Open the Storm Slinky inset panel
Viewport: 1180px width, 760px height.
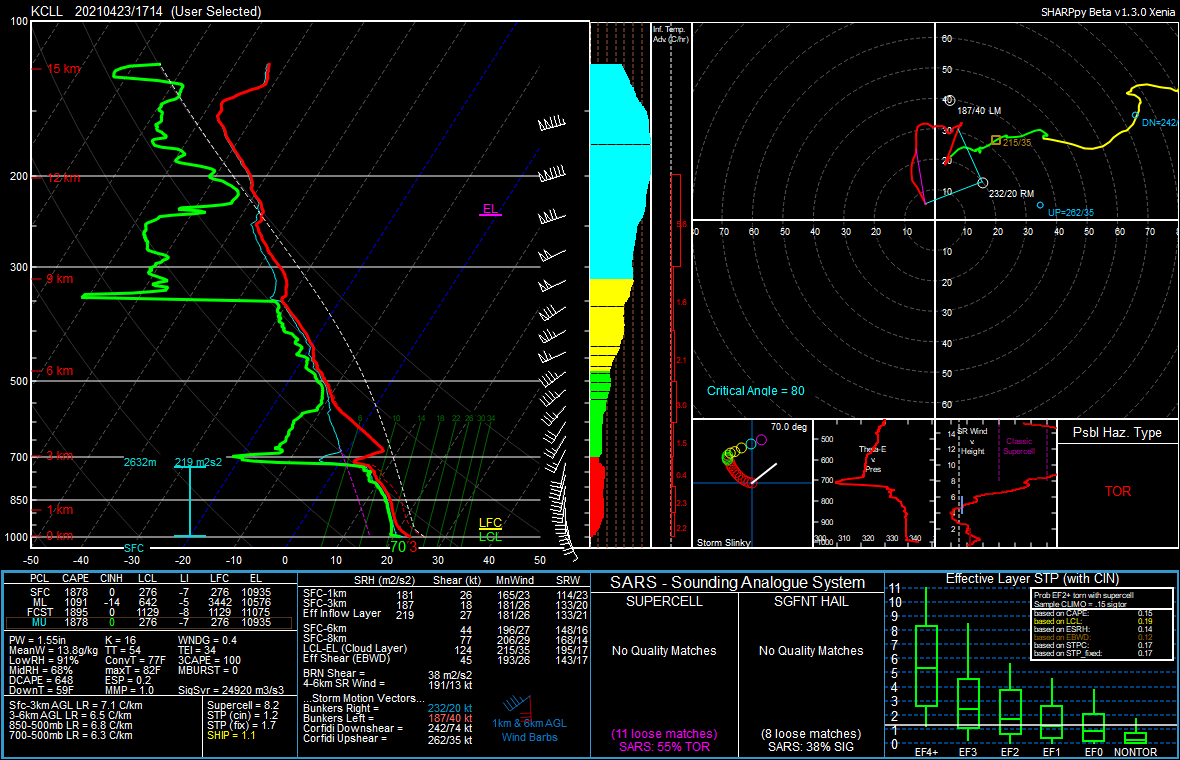pos(752,483)
